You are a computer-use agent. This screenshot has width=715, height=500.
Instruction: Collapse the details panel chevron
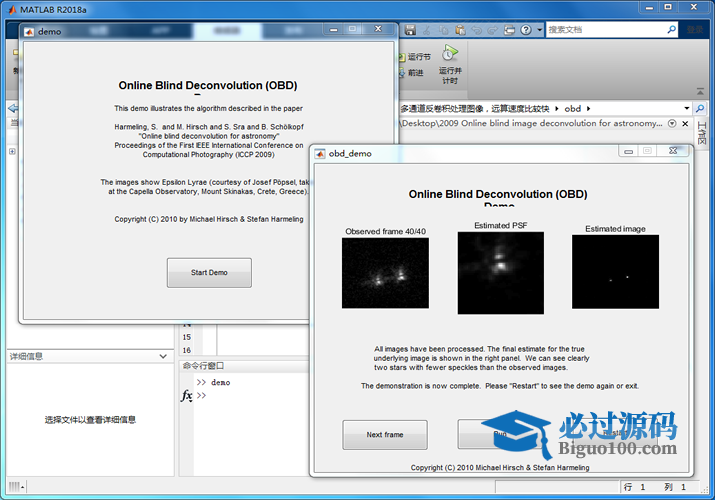coord(164,356)
